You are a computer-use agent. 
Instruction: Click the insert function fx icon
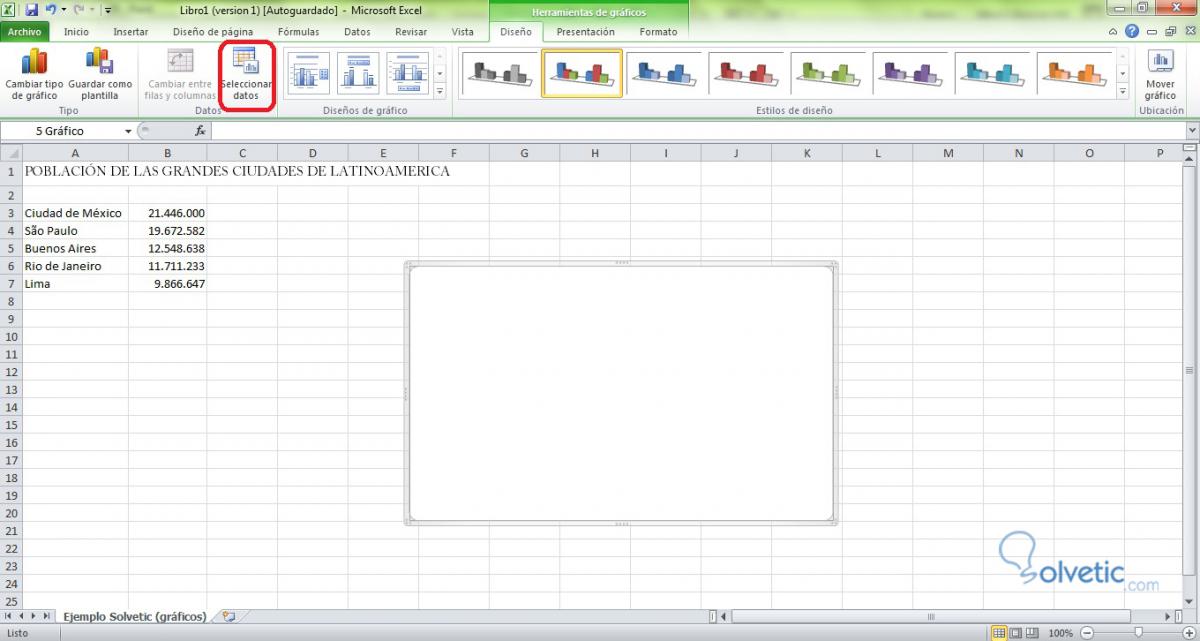[200, 131]
